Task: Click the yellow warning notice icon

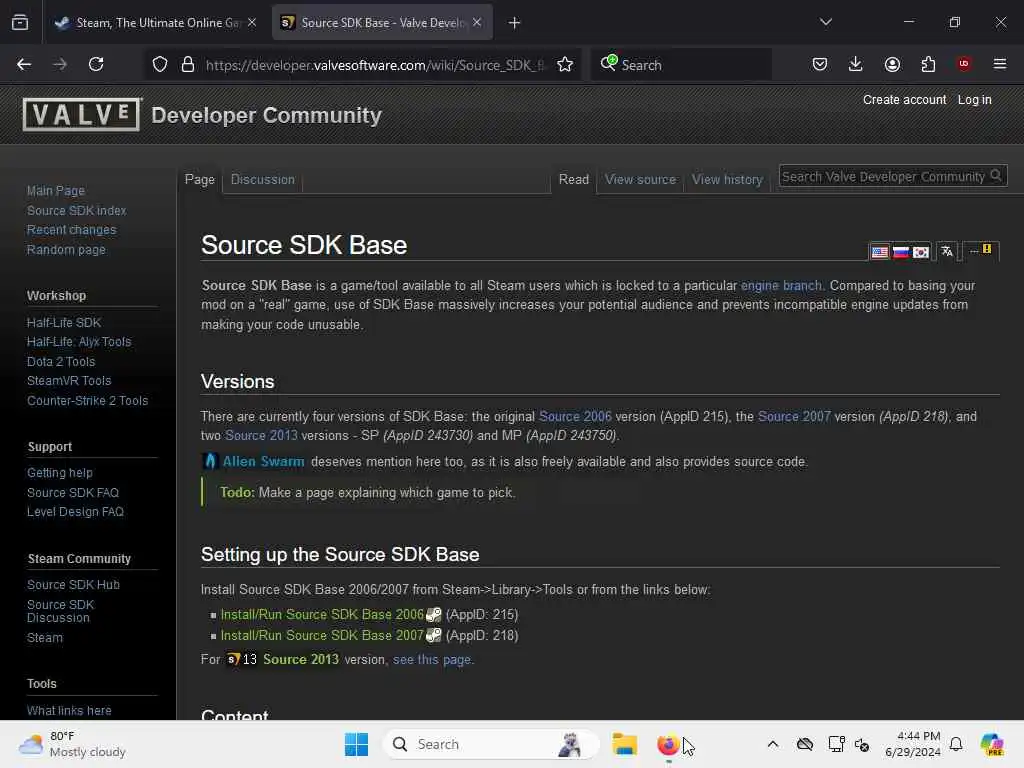Action: 987,249
